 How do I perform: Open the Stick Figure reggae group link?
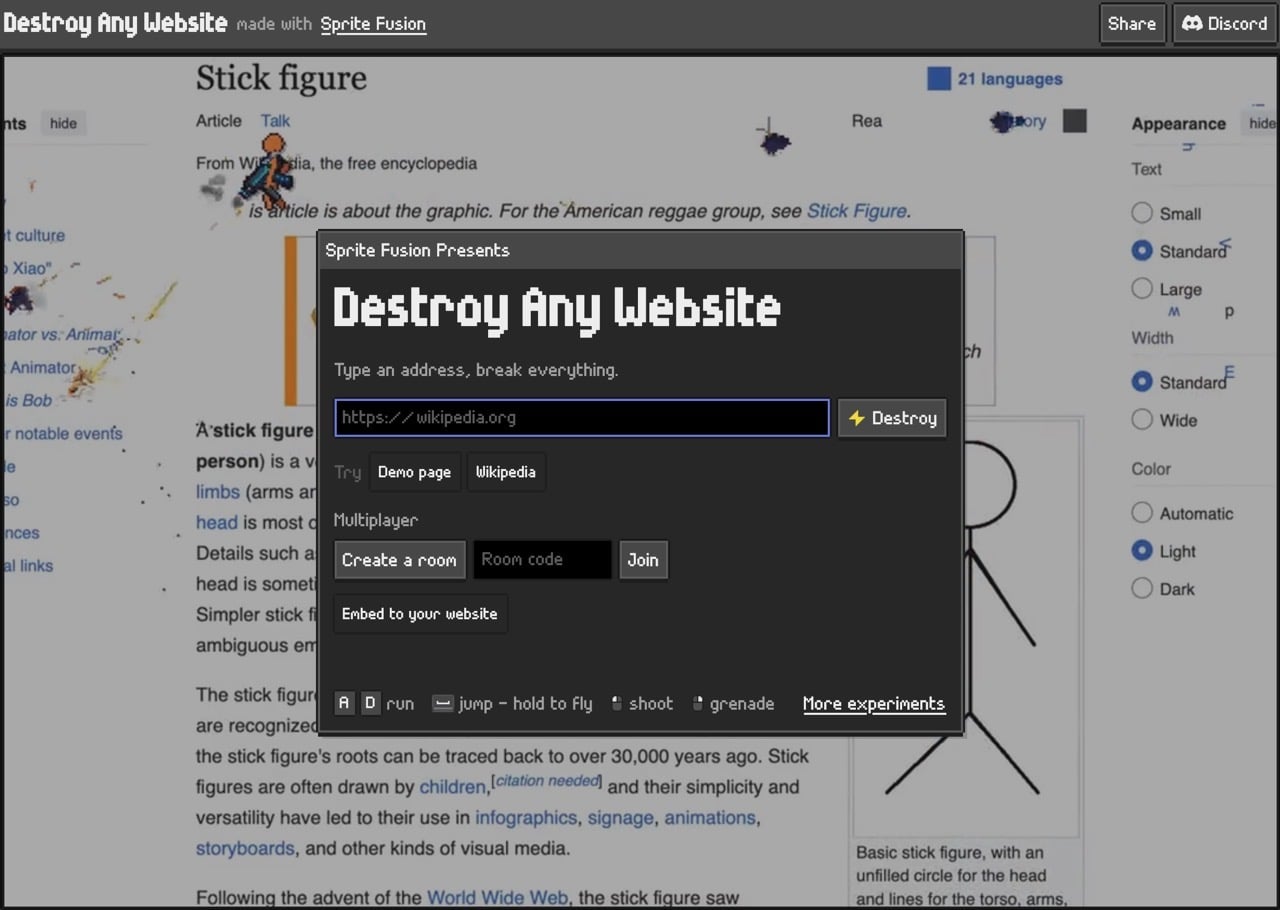[x=857, y=211]
